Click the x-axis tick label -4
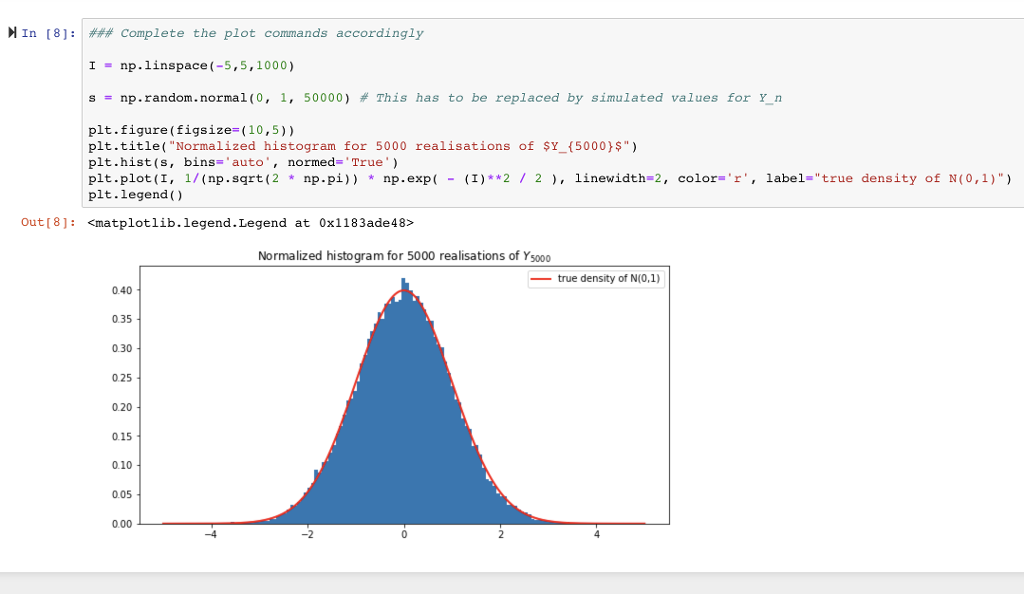This screenshot has width=1024, height=594. pyautogui.click(x=212, y=534)
